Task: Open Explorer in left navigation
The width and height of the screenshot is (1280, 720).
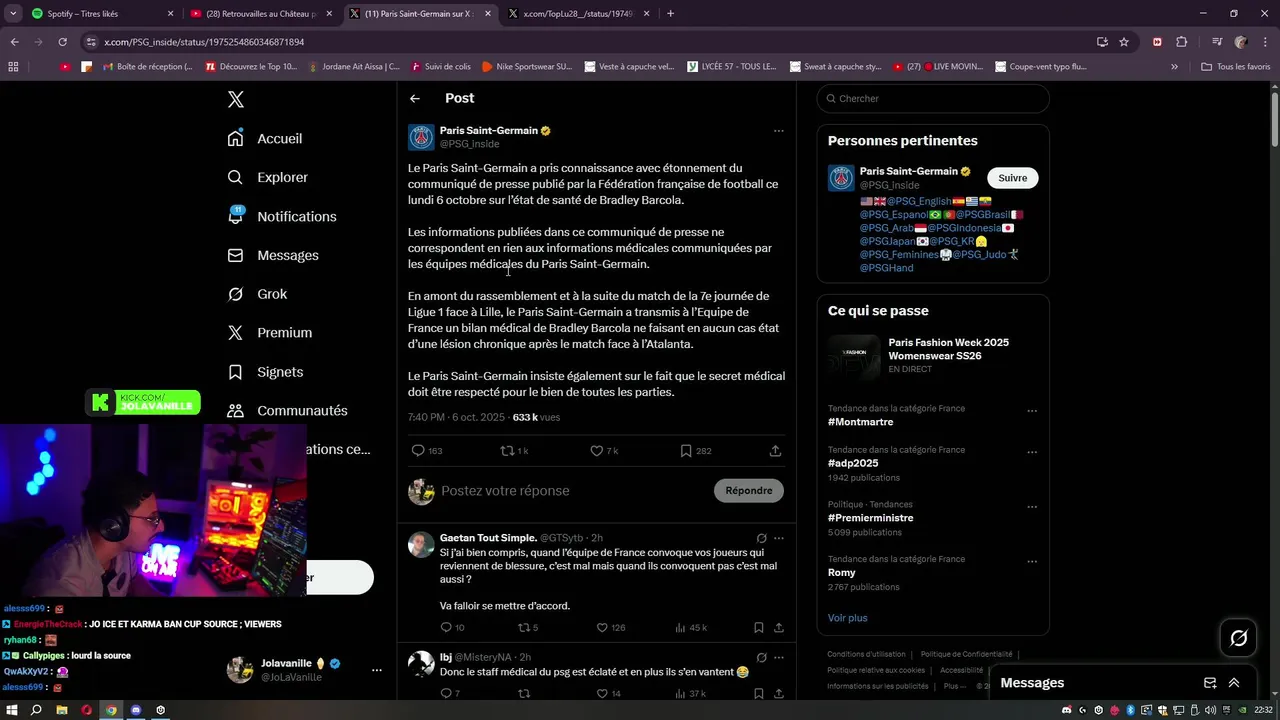Action: 268,177
